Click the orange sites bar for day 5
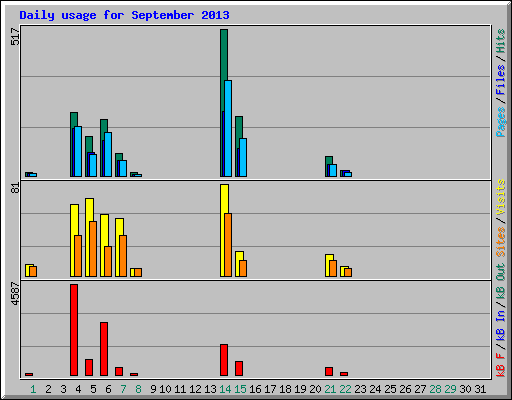Viewport: 512px width, 400px height. click(93, 249)
